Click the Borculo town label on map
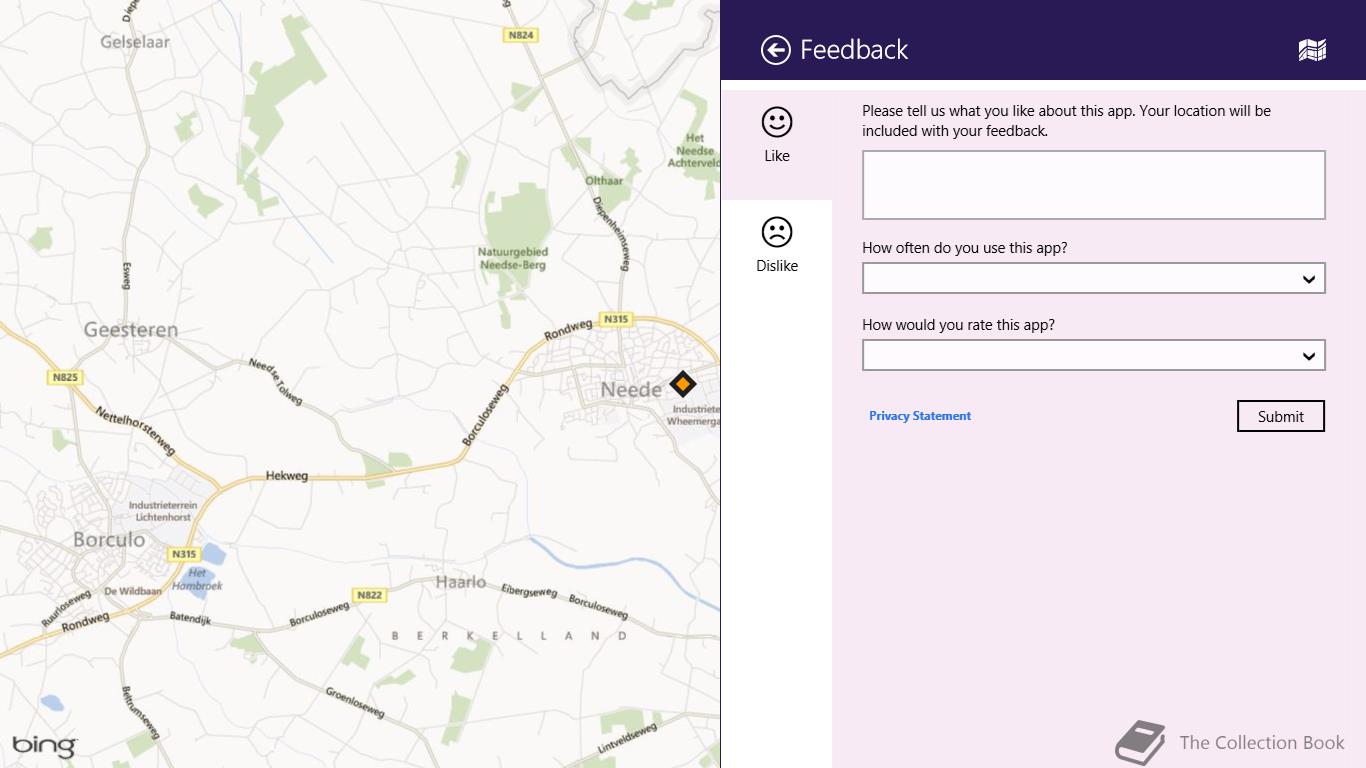Viewport: 1366px width, 768px height. click(109, 540)
